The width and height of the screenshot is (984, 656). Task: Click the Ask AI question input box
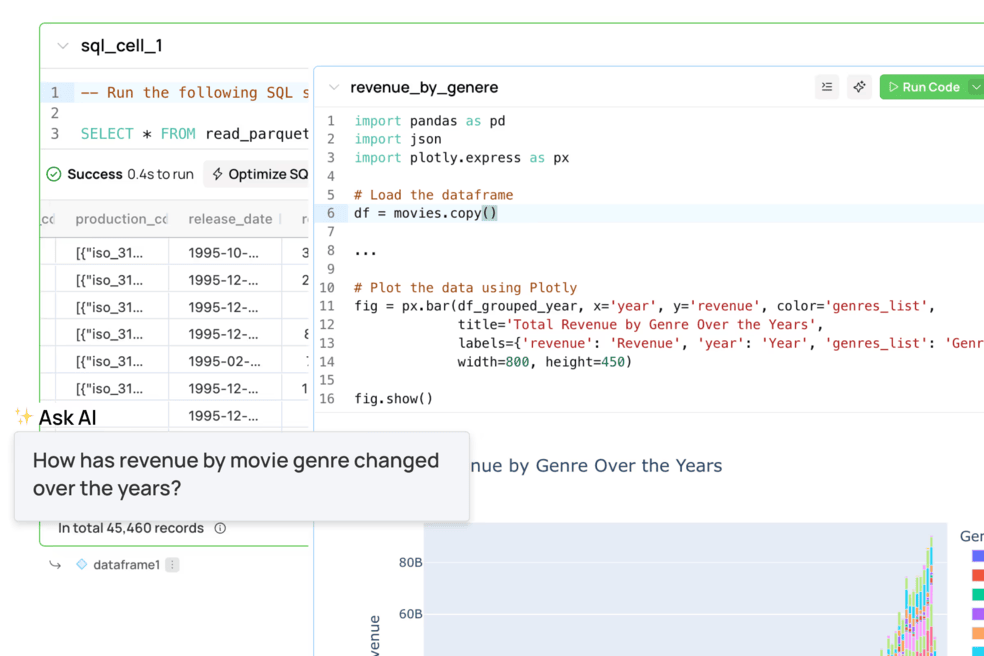(242, 475)
